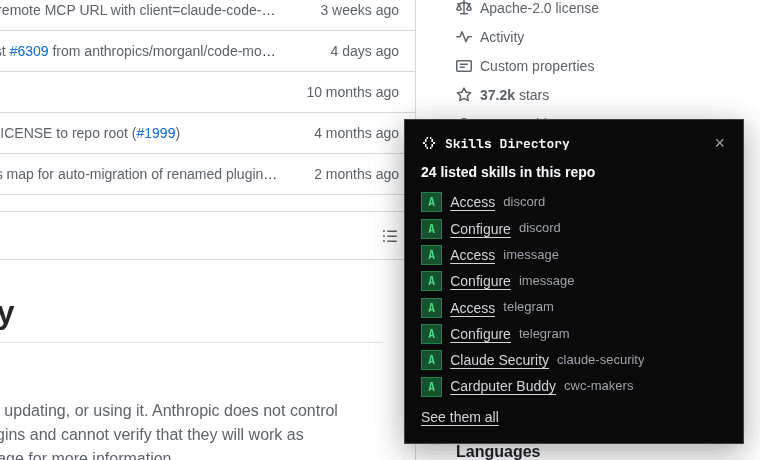The image size is (760, 460).
Task: View the 37.2k stars list
Action: click(514, 95)
